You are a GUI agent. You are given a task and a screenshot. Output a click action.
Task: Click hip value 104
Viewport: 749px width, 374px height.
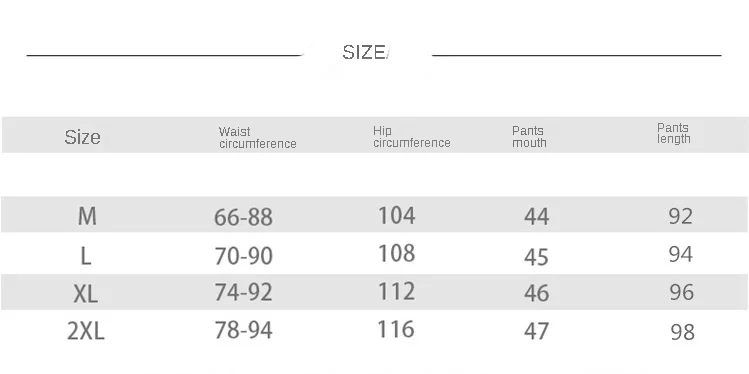[396, 215]
